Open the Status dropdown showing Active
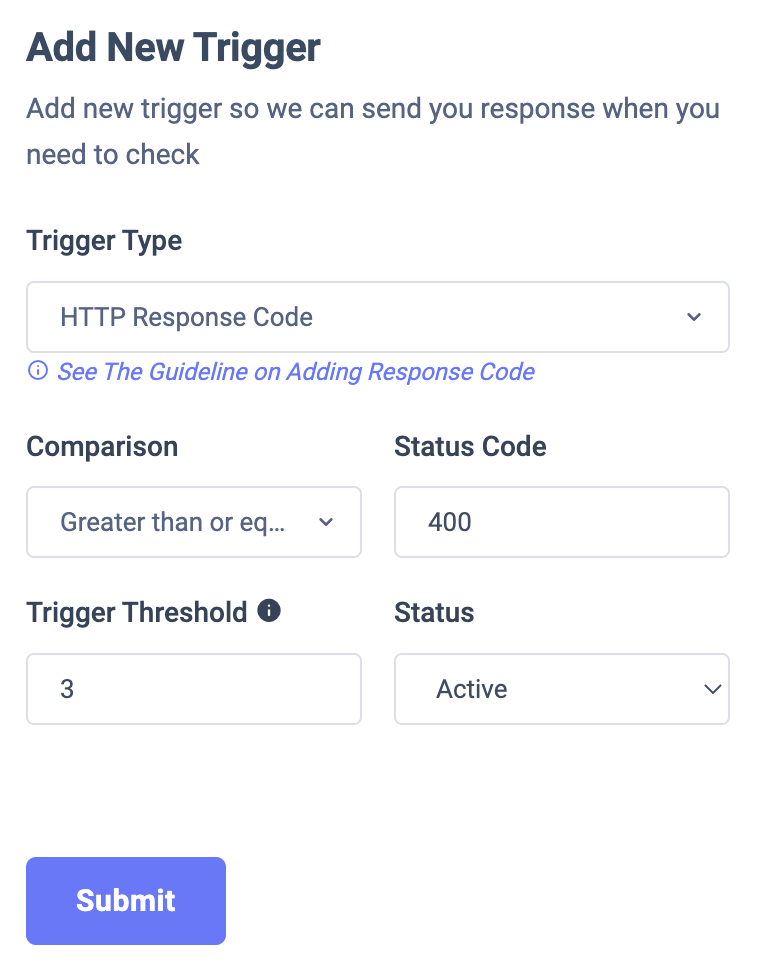 tap(562, 689)
